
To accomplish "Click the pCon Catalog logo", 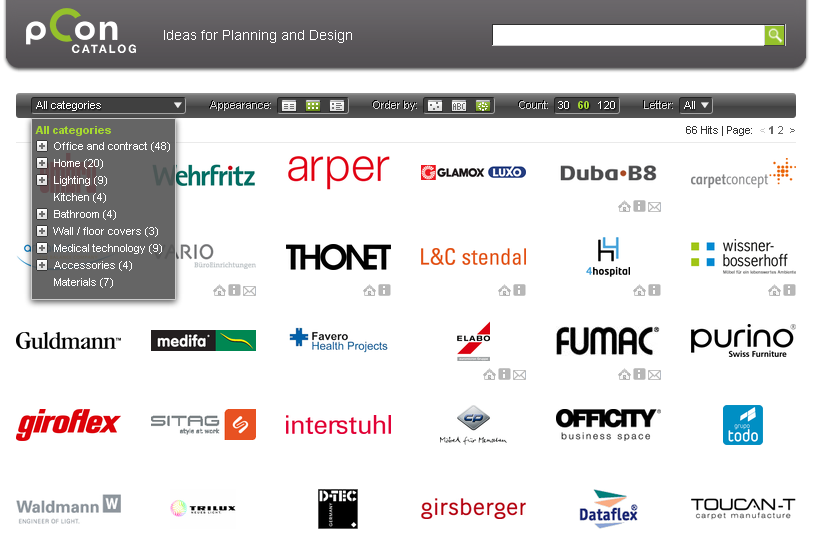I will 81,32.
